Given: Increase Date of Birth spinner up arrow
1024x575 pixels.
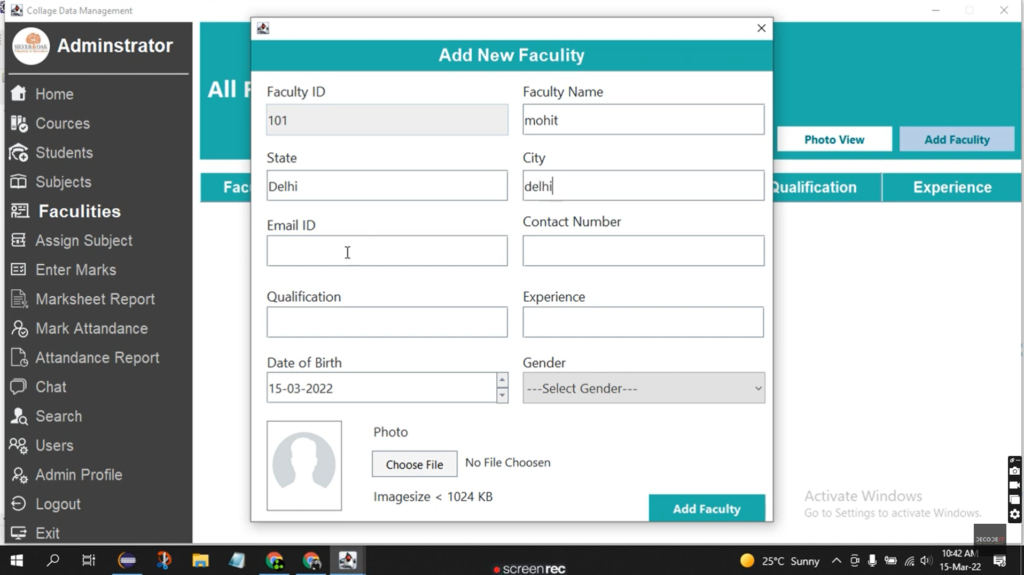Looking at the screenshot, I should 502,380.
